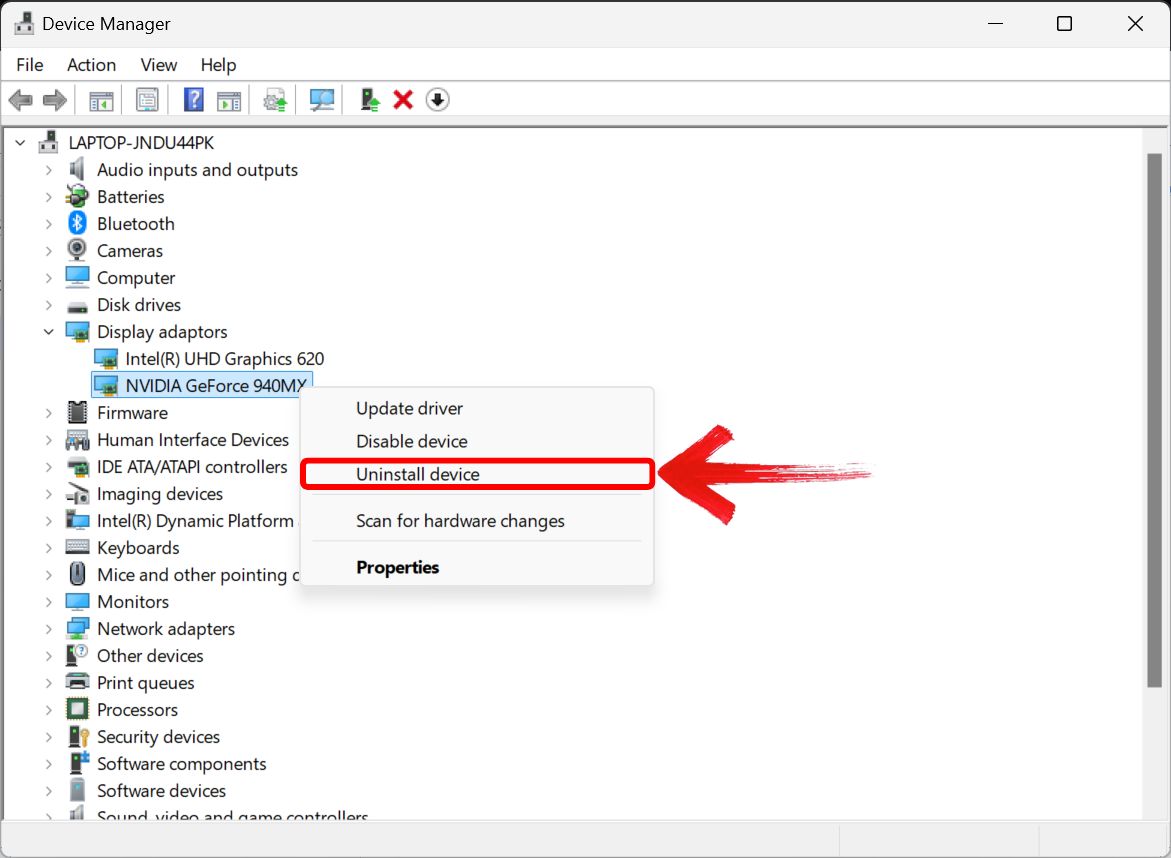The image size is (1171, 858).
Task: Click the Update device driver toolbar icon
Action: [275, 100]
